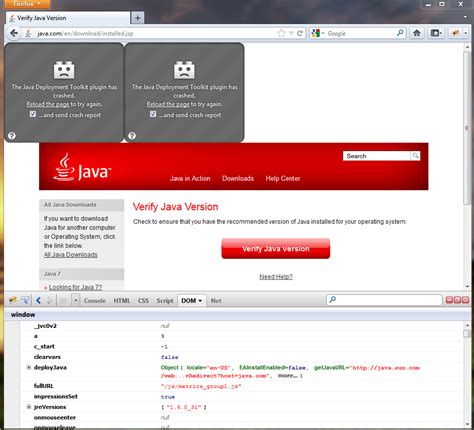The height and width of the screenshot is (430, 474).
Task: Go forward in Firebug panel history
Action: tap(50, 300)
